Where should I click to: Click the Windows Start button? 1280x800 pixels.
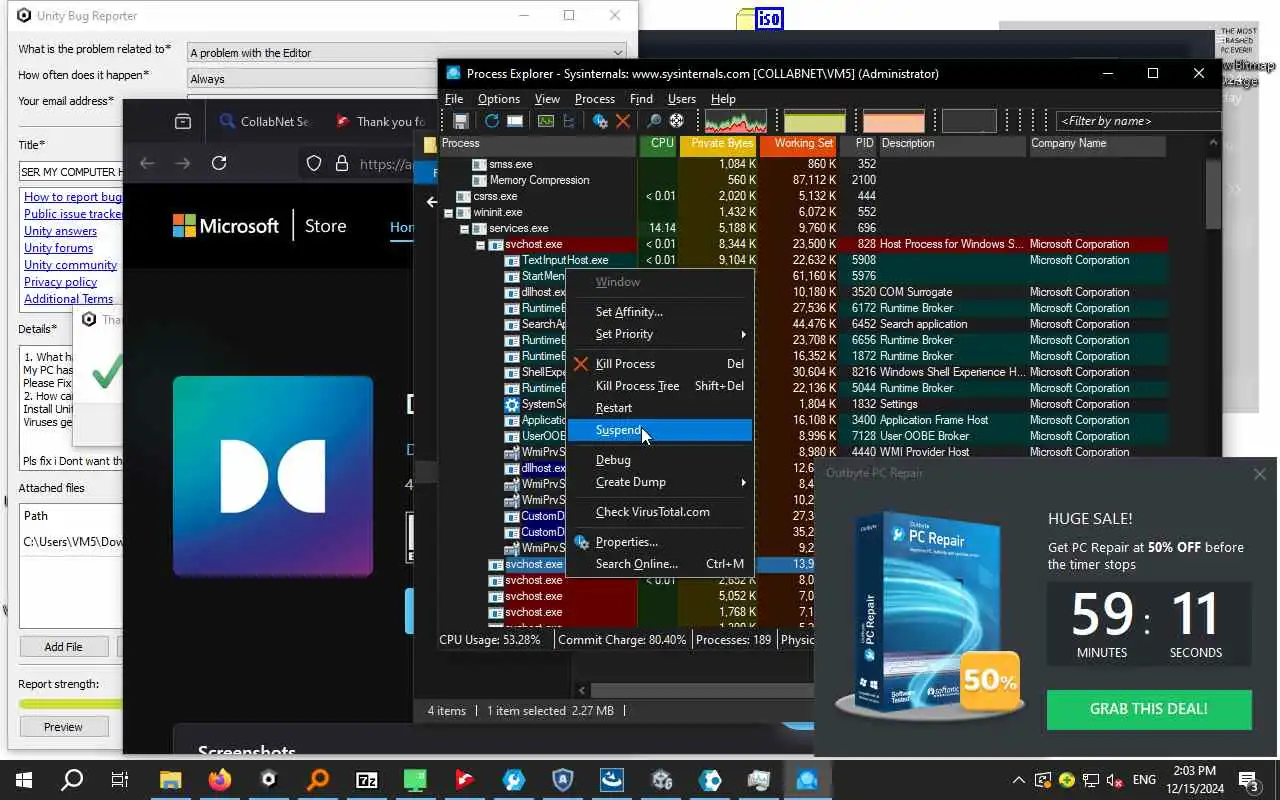[x=24, y=780]
